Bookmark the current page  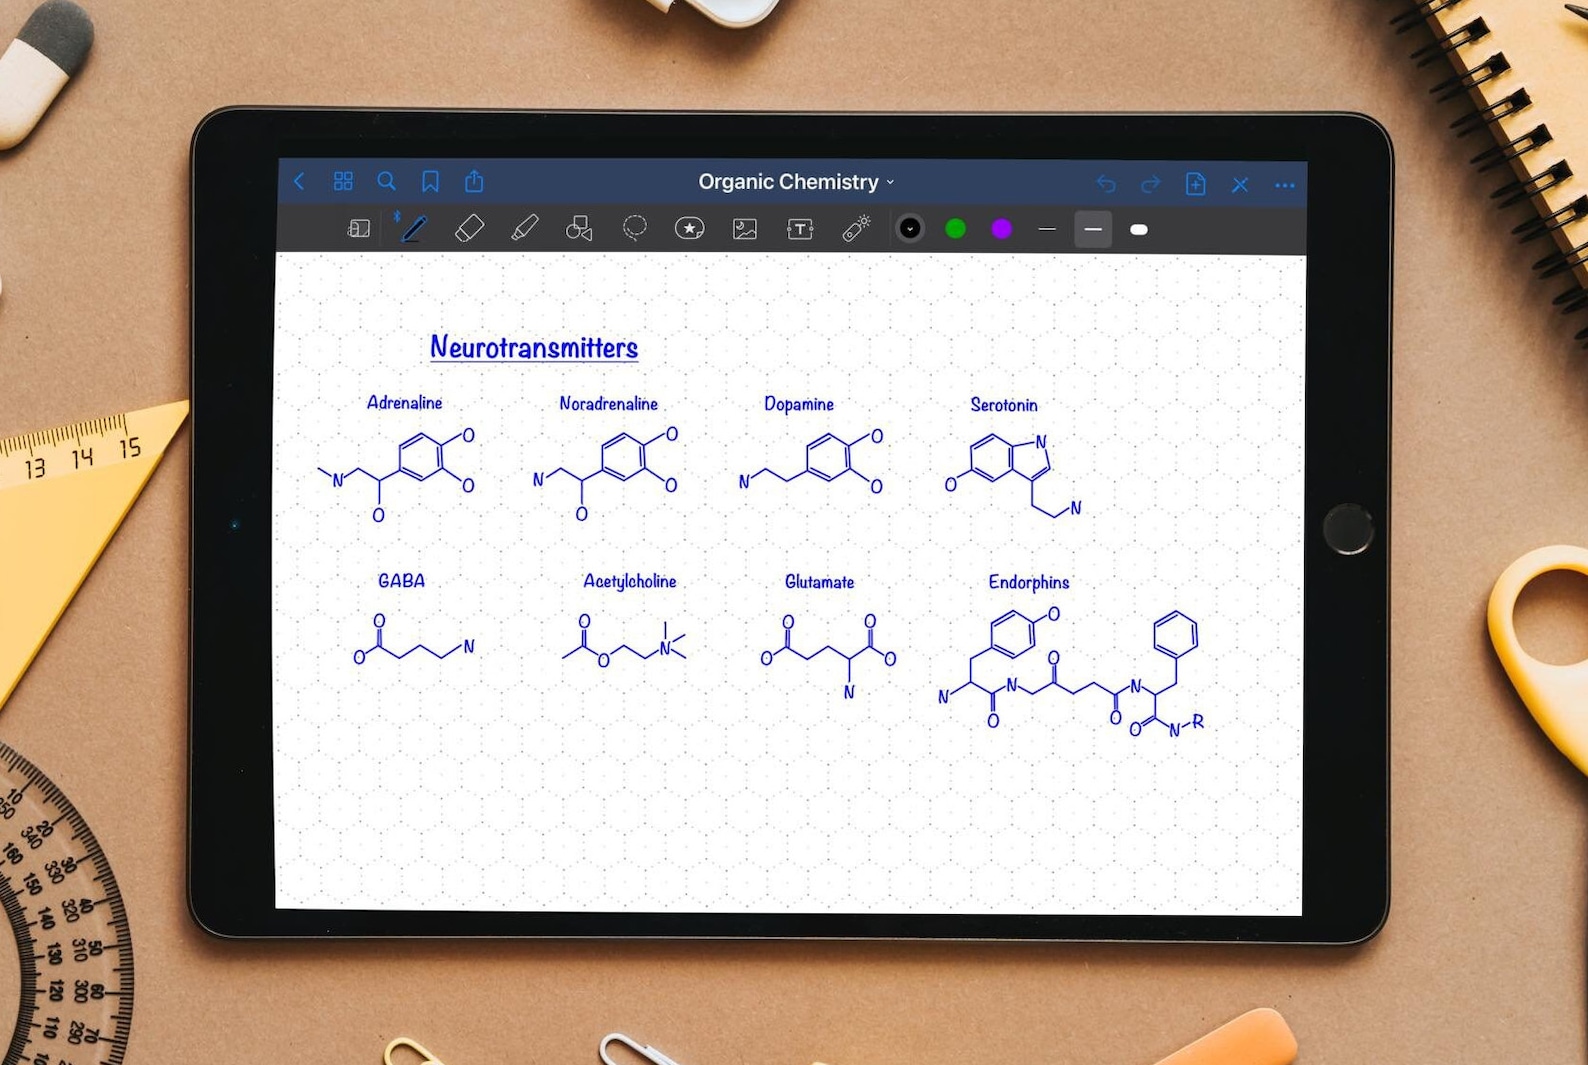[x=430, y=181]
